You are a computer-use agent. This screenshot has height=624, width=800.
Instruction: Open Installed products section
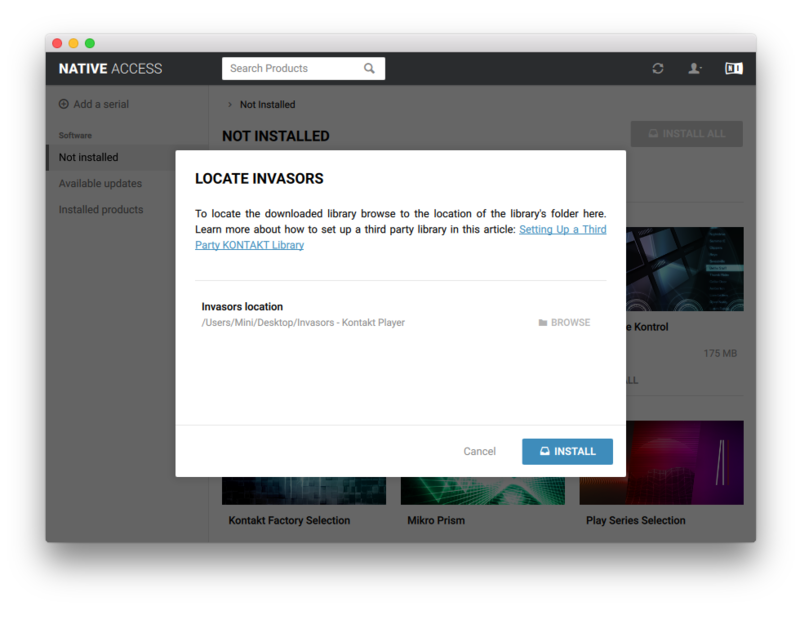click(x=101, y=209)
